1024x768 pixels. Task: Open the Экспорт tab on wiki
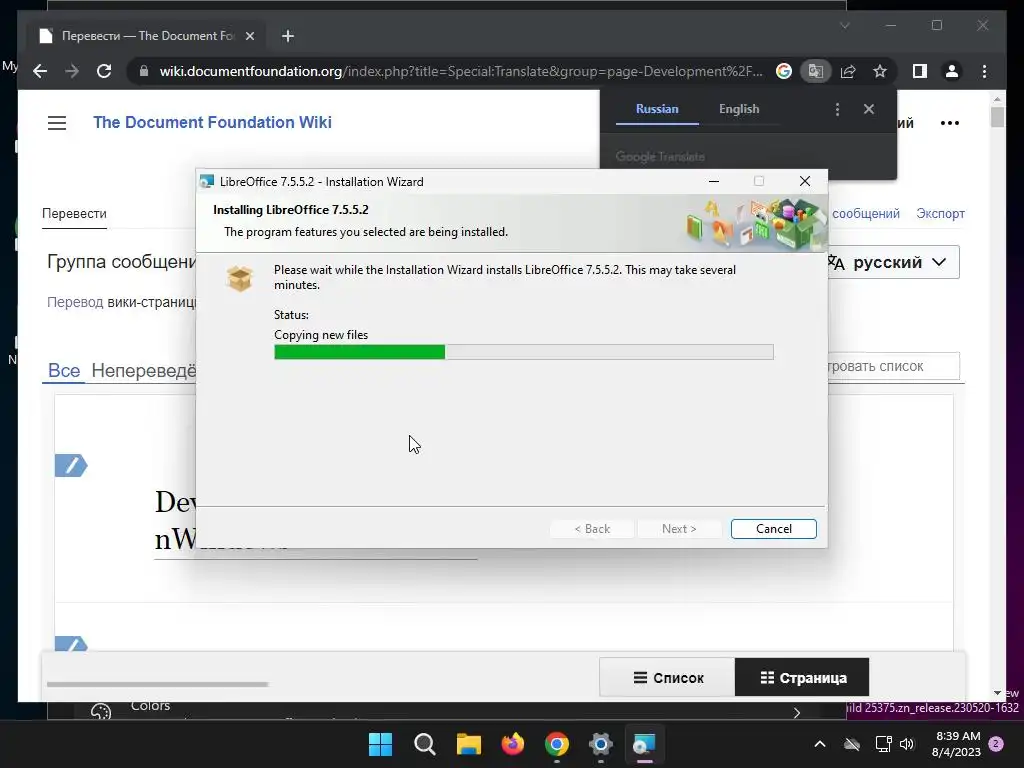[940, 214]
